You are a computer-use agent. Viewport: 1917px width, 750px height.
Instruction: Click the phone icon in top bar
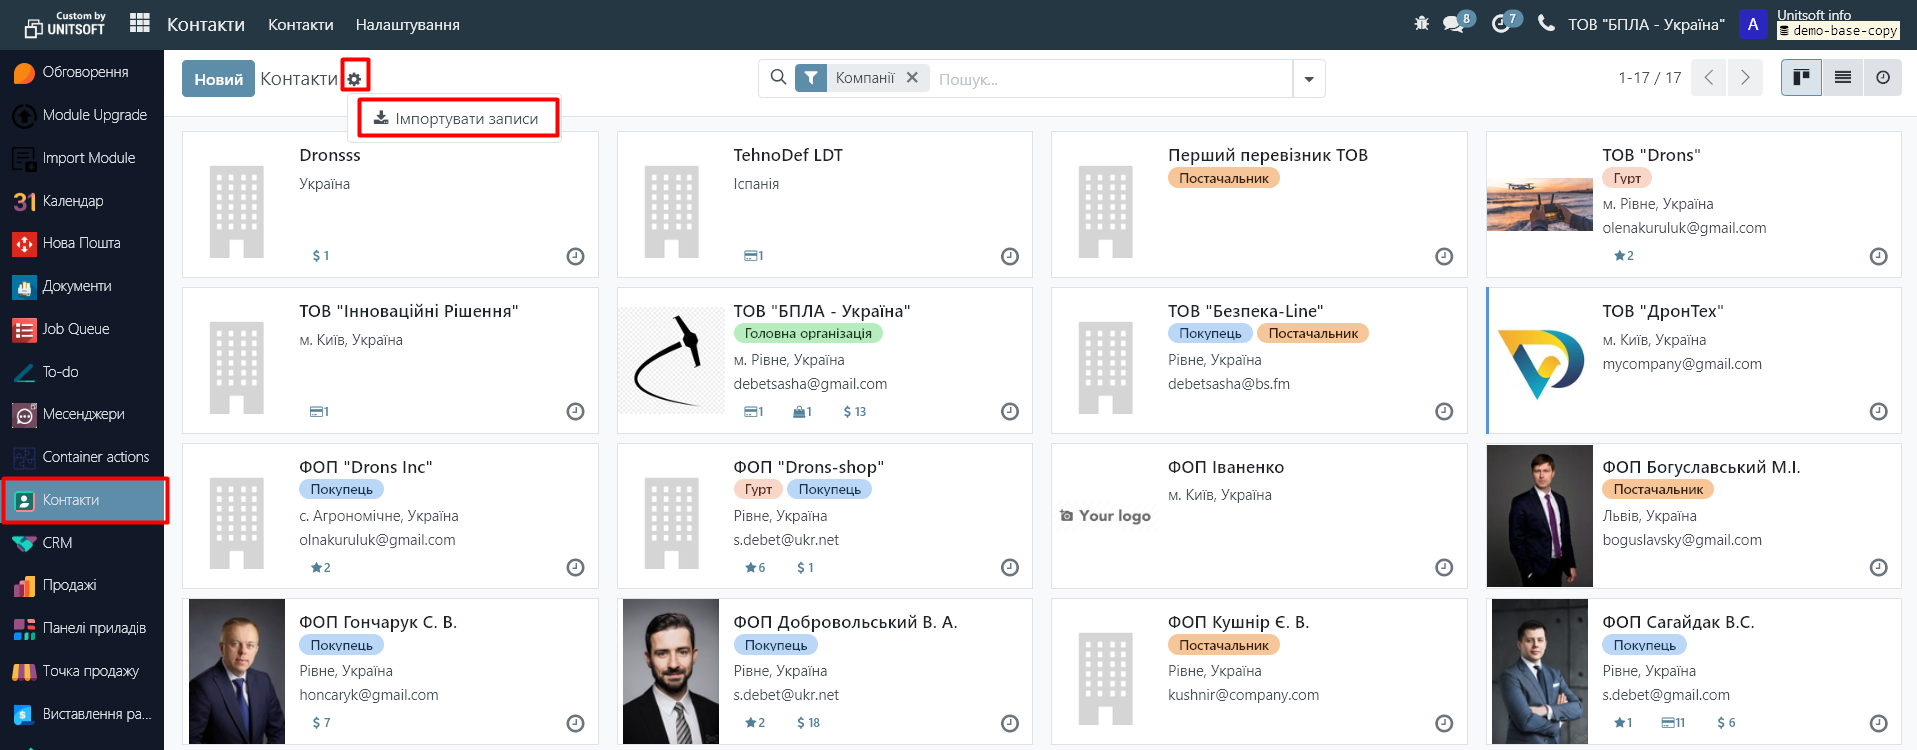1546,23
